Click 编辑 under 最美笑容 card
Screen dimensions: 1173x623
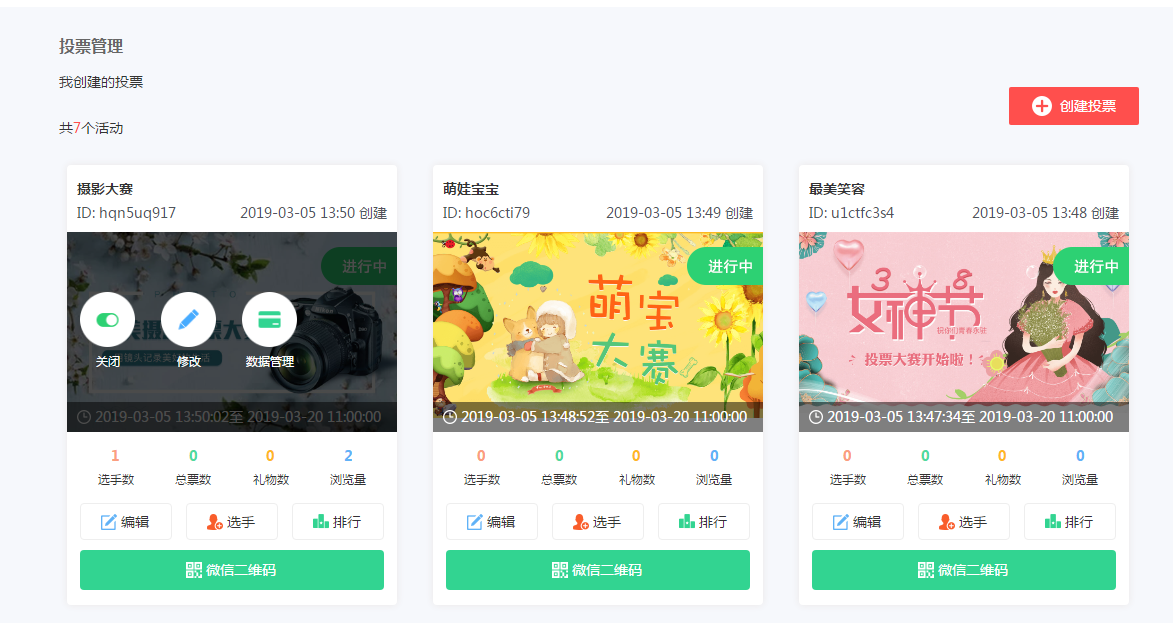click(857, 522)
